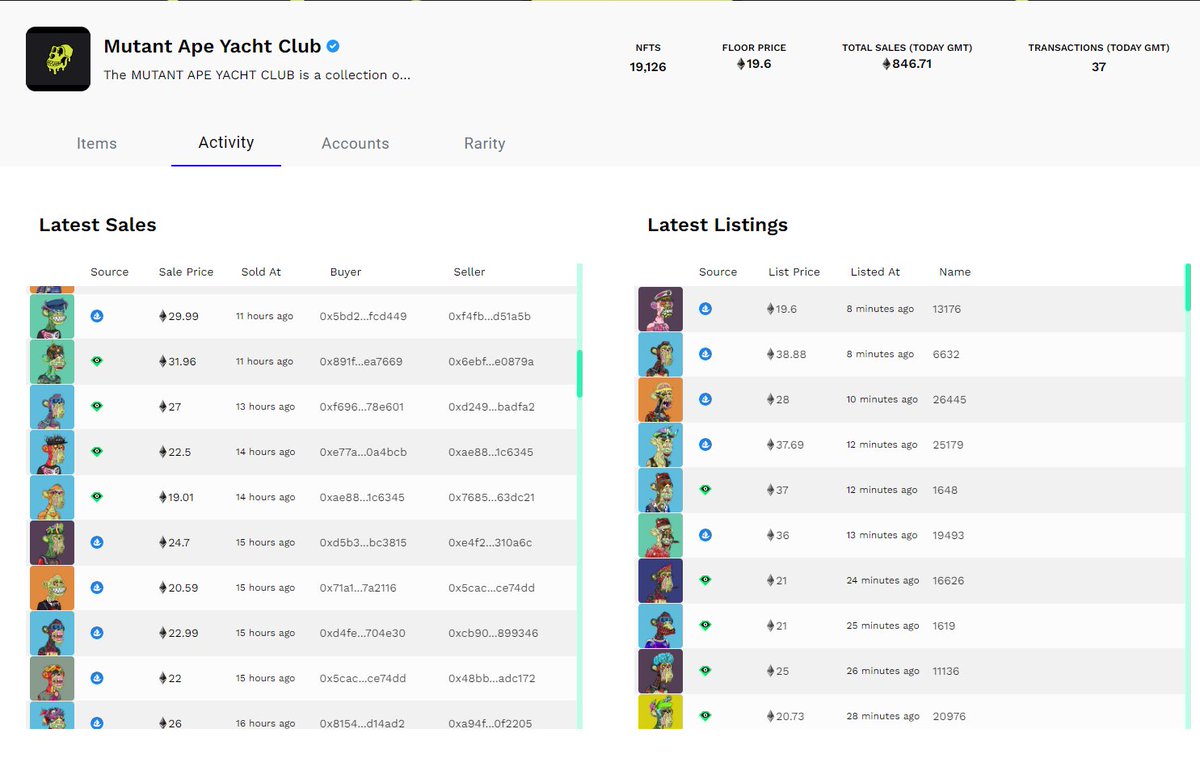This screenshot has width=1200, height=771.
Task: Click buyer address 0xd5b3...bc3815
Action: (x=363, y=542)
